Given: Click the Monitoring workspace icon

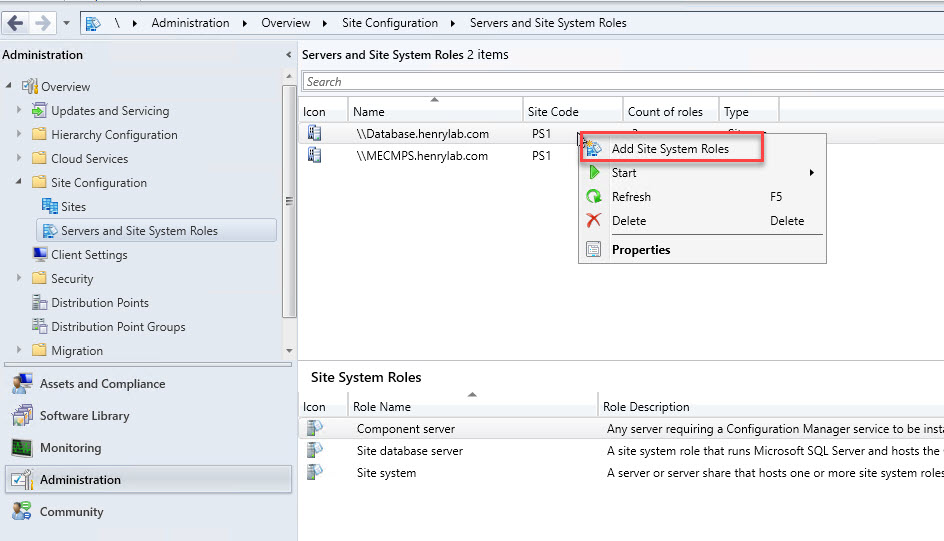Looking at the screenshot, I should [22, 448].
